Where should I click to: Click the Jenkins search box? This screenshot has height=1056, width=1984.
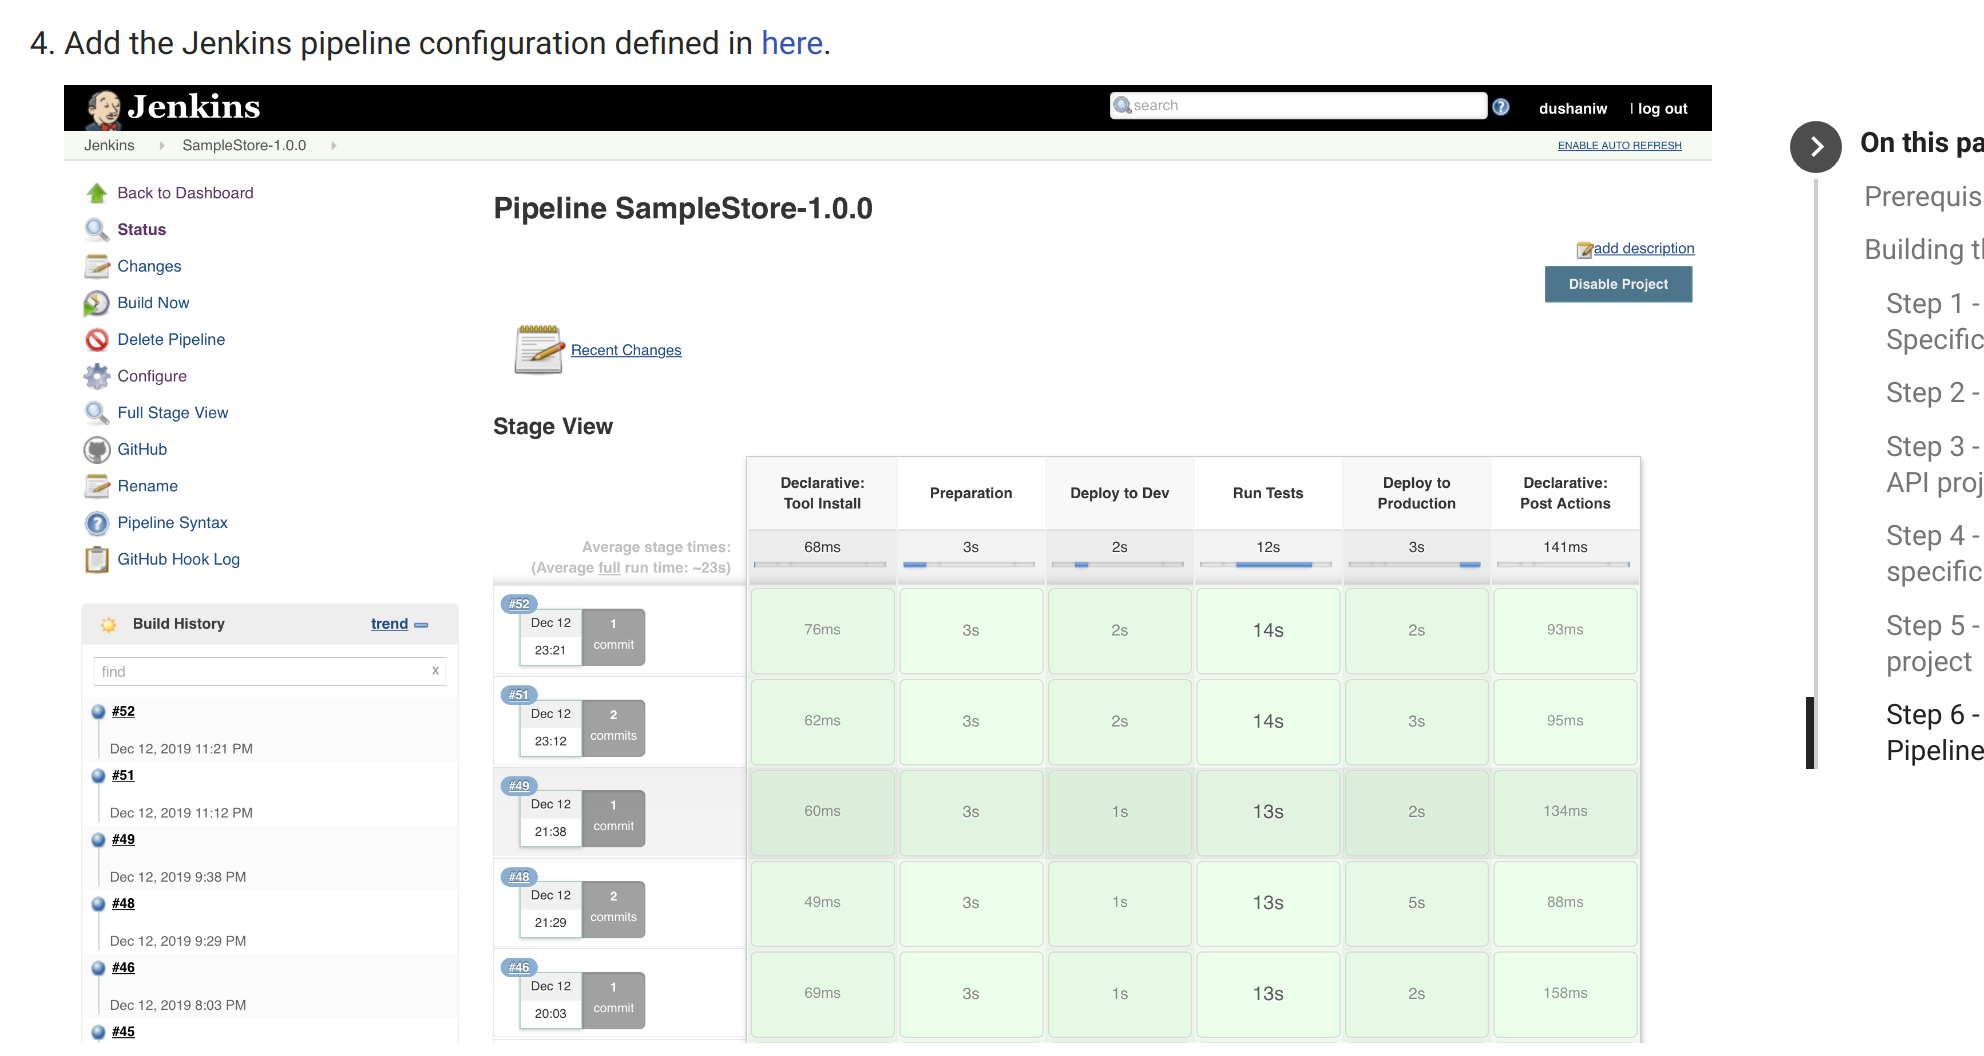(1299, 106)
